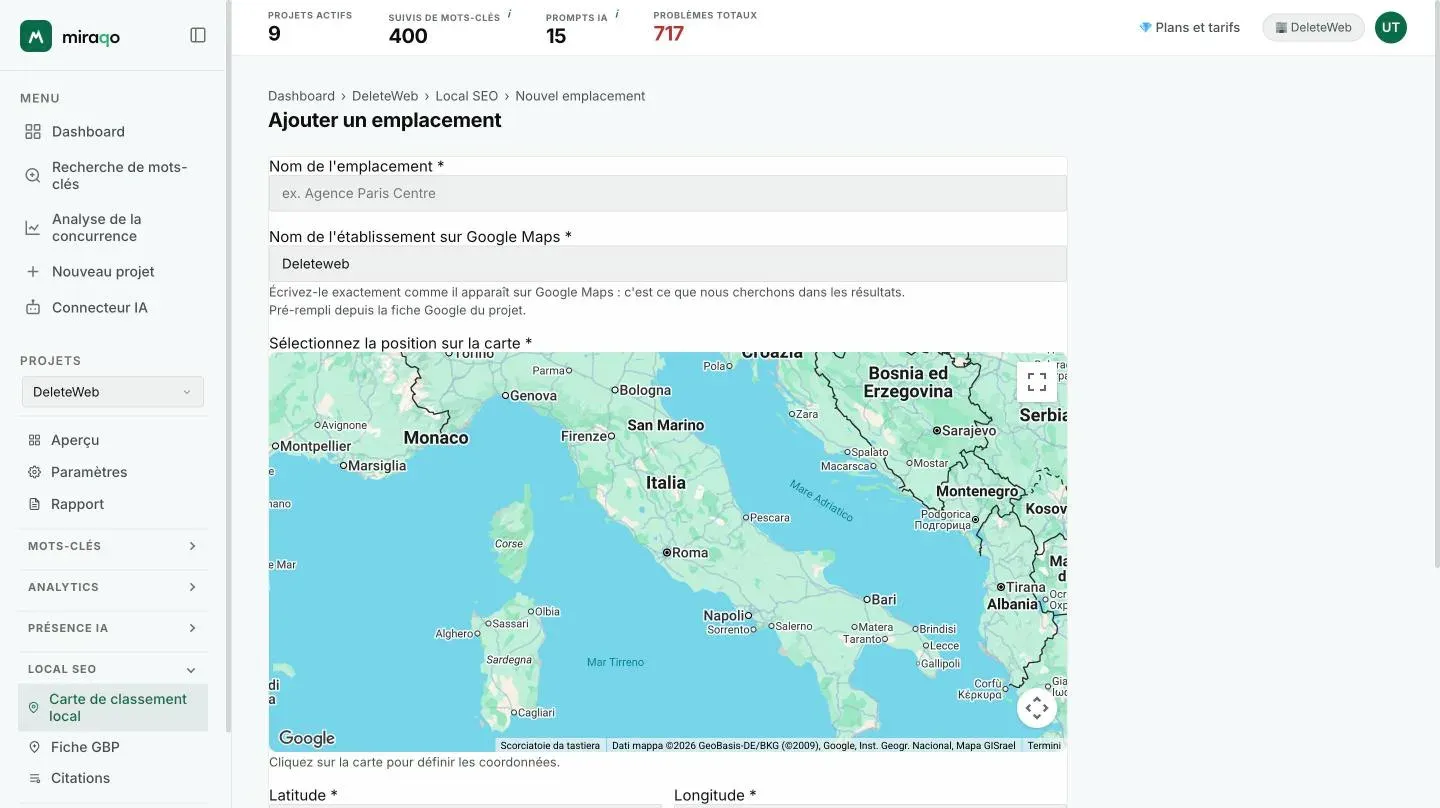This screenshot has width=1440, height=808.
Task: Toggle fullscreen view on the map
Action: (1037, 382)
